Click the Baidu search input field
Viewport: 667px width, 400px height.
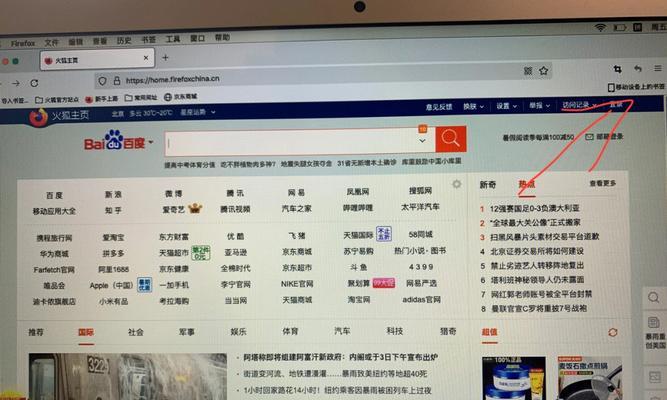[300, 141]
